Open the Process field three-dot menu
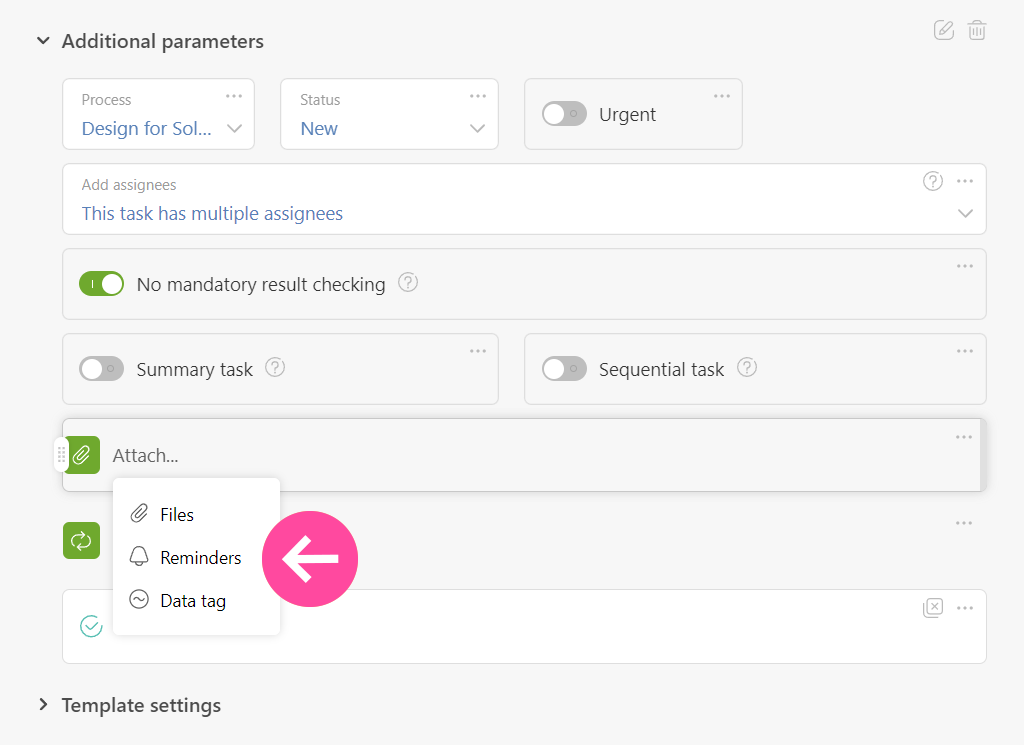 coord(234,96)
